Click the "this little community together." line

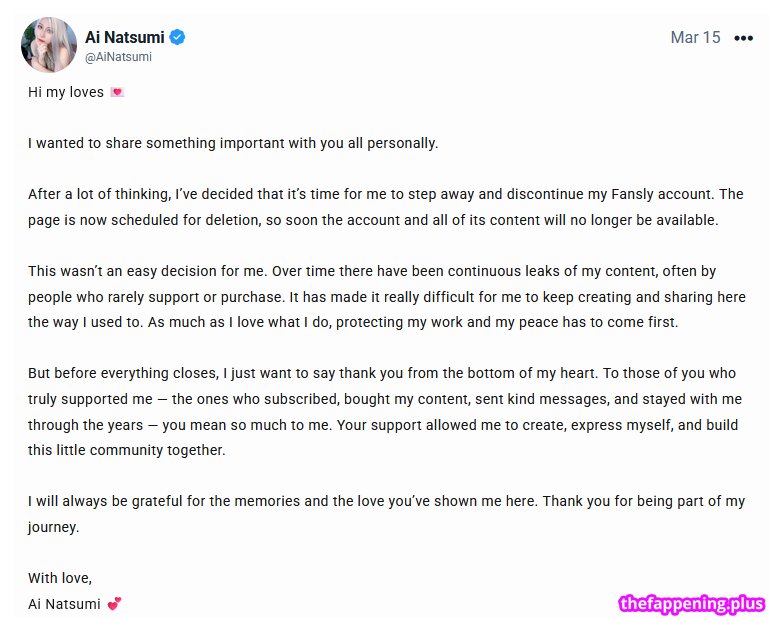tap(126, 450)
